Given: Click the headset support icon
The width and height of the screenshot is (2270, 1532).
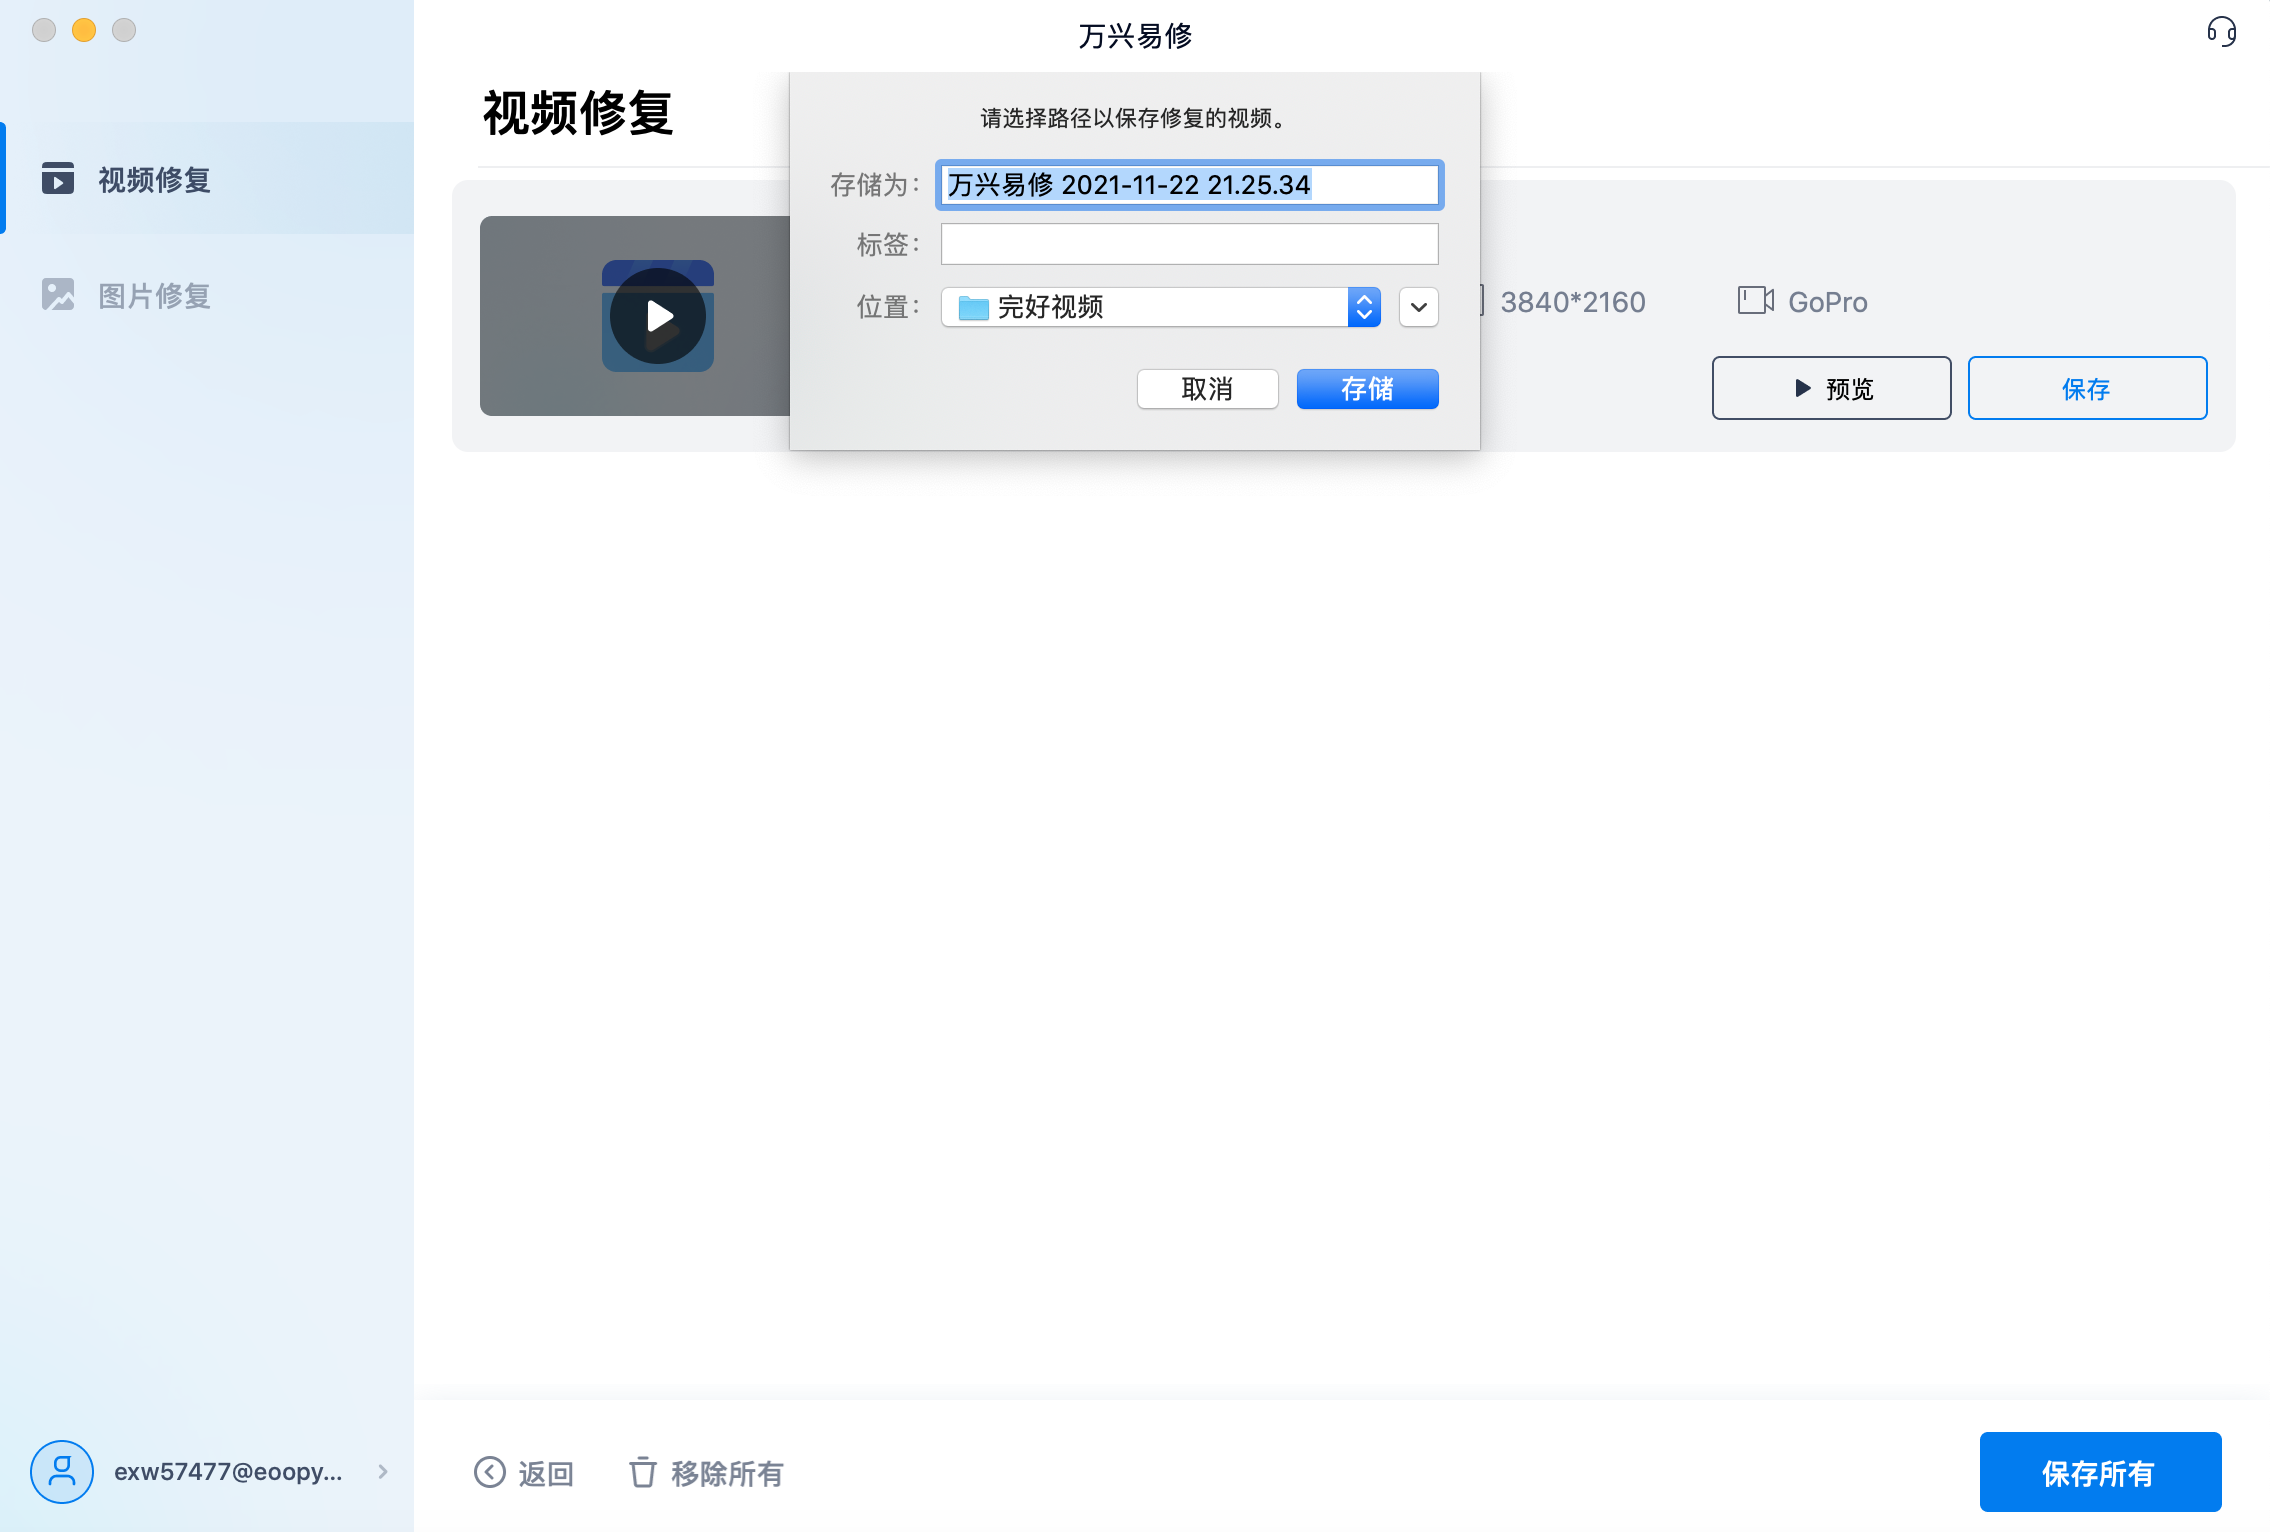Looking at the screenshot, I should click(2222, 33).
